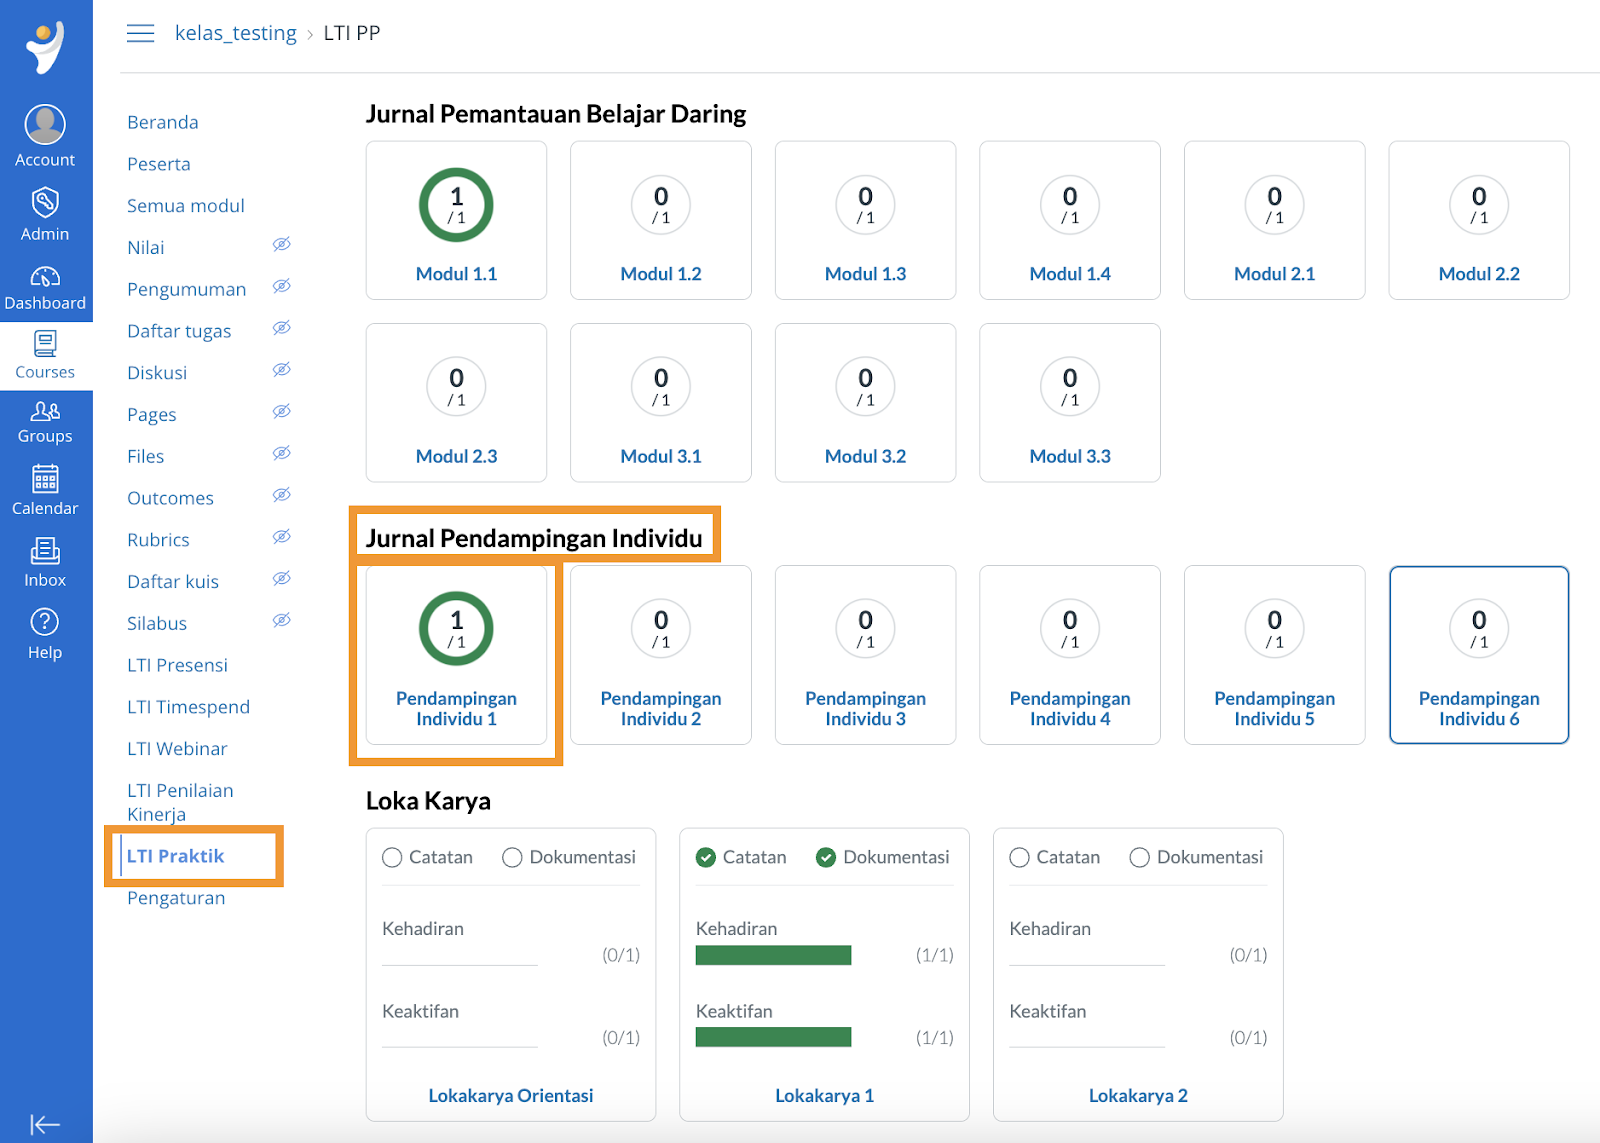Open Pendampingan Individu 1 link

456,708
